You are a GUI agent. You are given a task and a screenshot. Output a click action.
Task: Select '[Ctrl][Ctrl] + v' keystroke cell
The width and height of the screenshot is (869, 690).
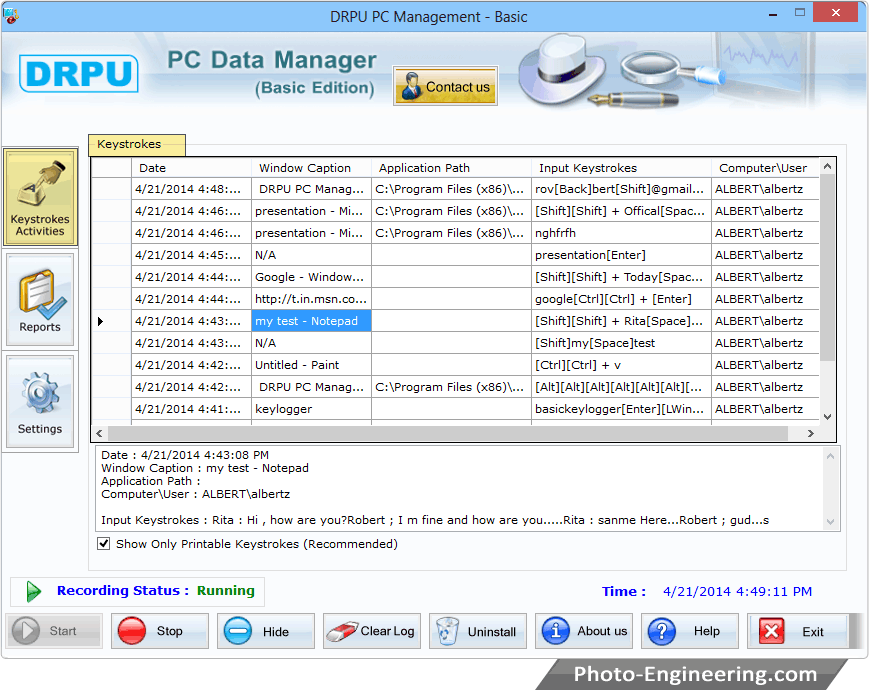click(x=621, y=365)
